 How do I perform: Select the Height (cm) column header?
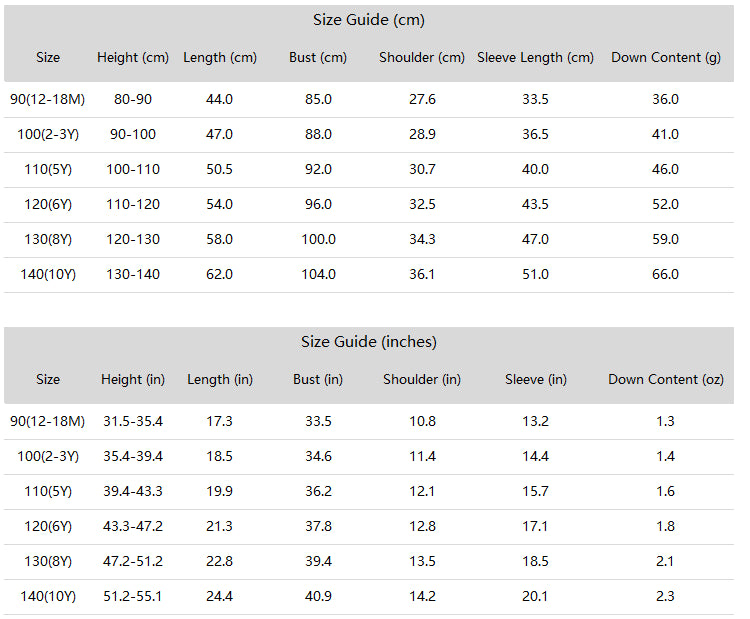[133, 58]
